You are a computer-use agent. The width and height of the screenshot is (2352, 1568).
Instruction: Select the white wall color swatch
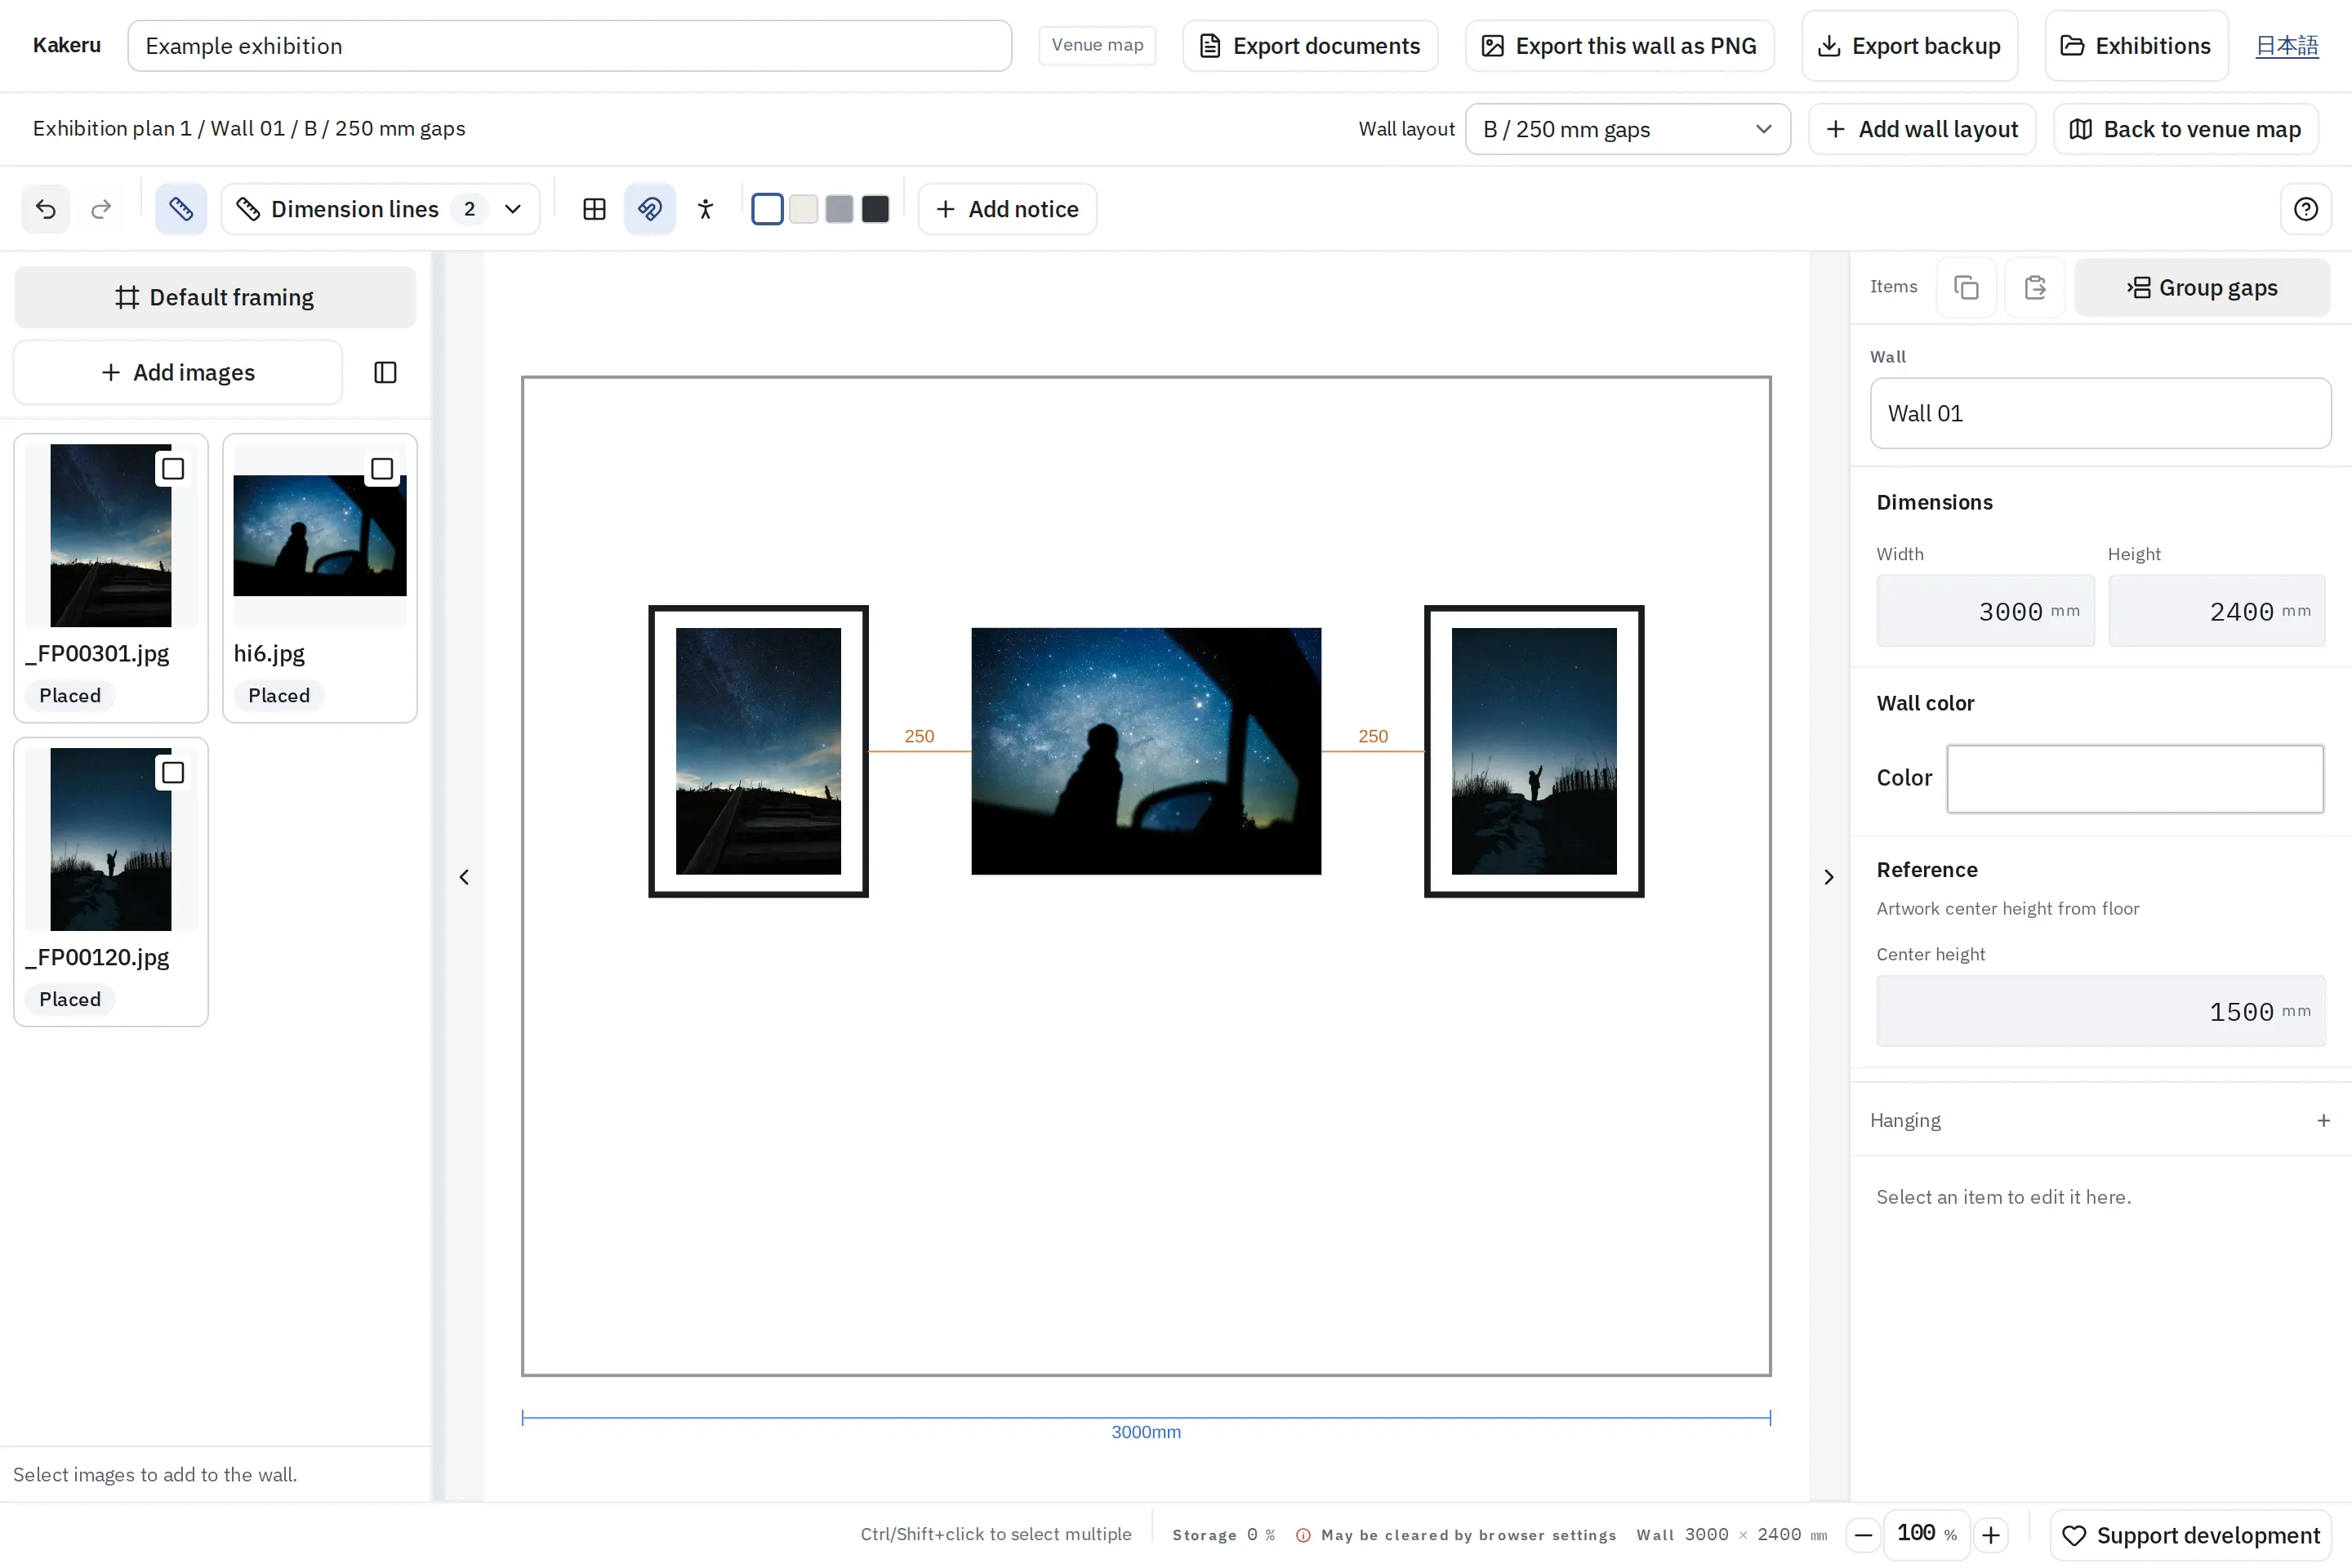click(x=767, y=209)
